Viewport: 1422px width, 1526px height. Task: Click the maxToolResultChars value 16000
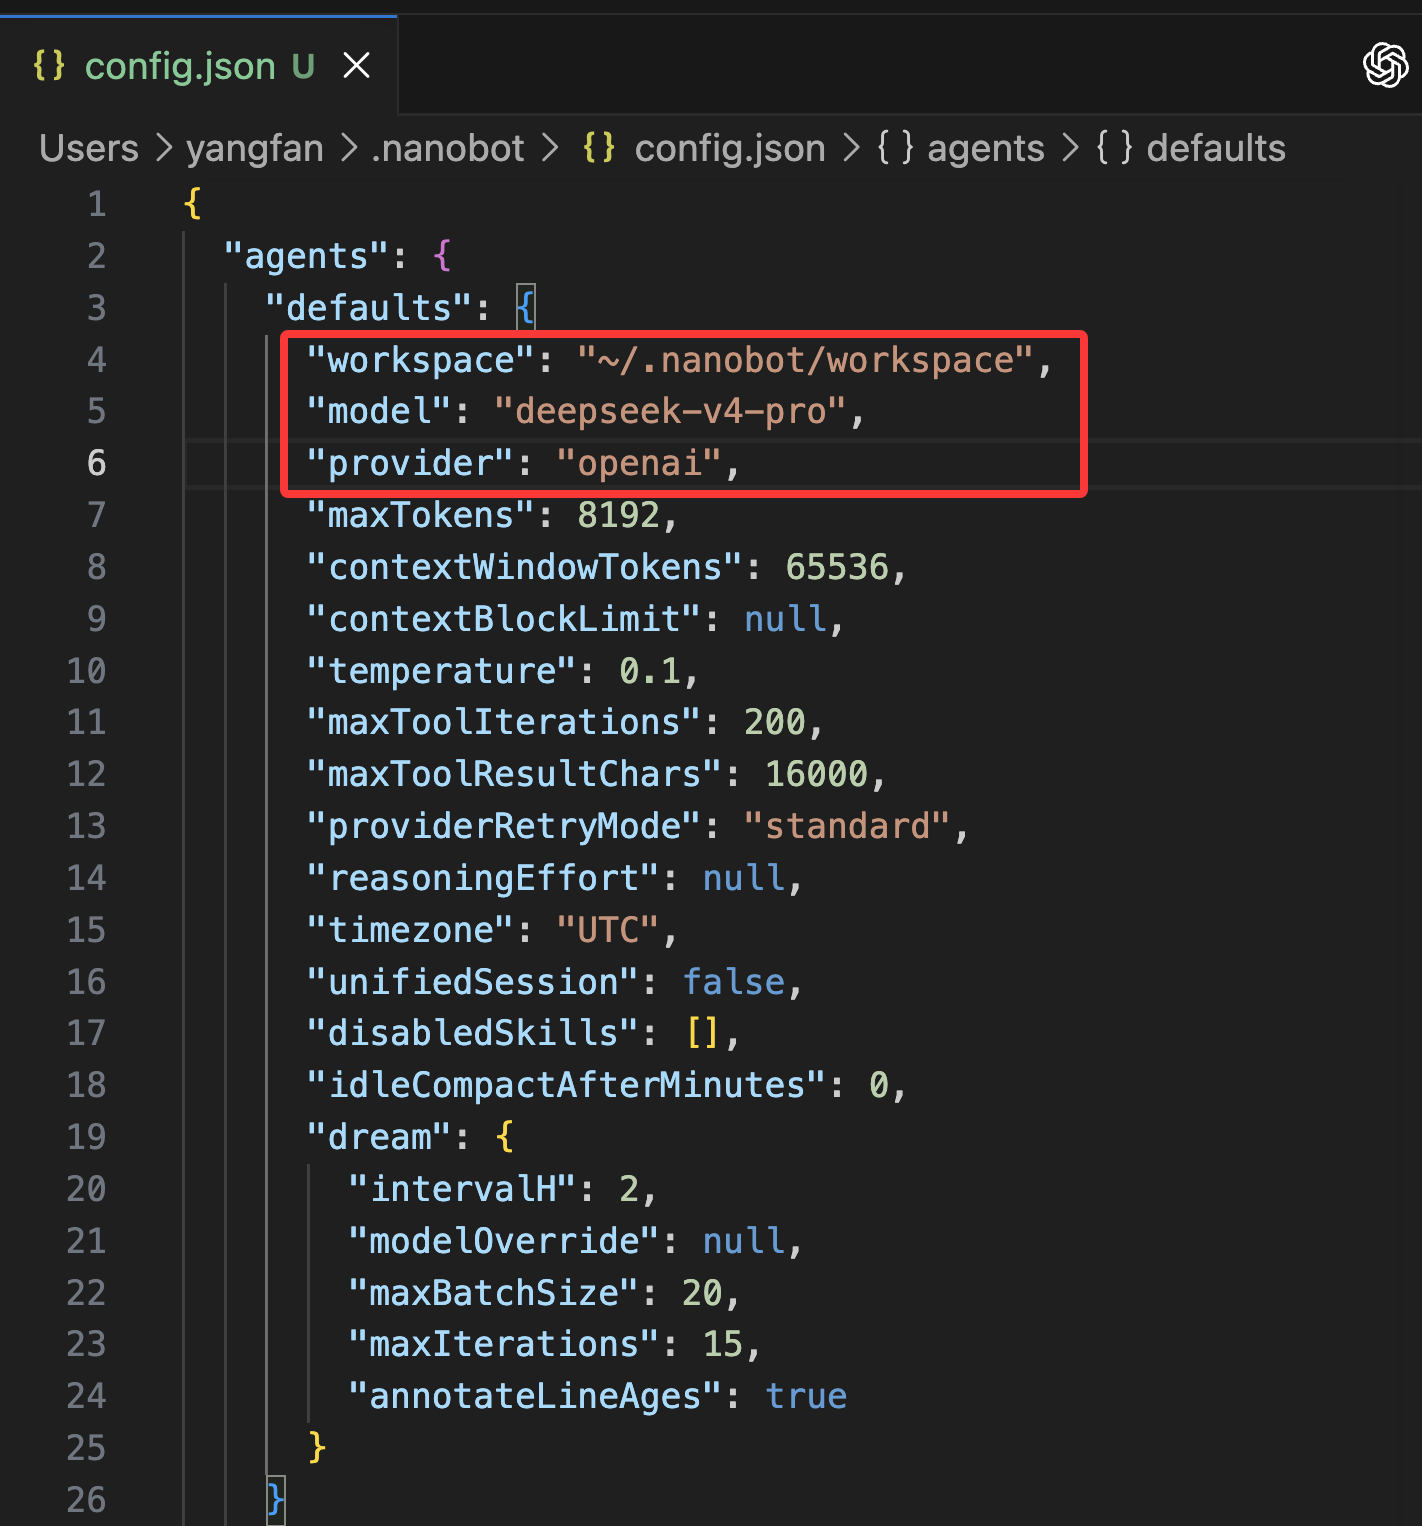(816, 774)
